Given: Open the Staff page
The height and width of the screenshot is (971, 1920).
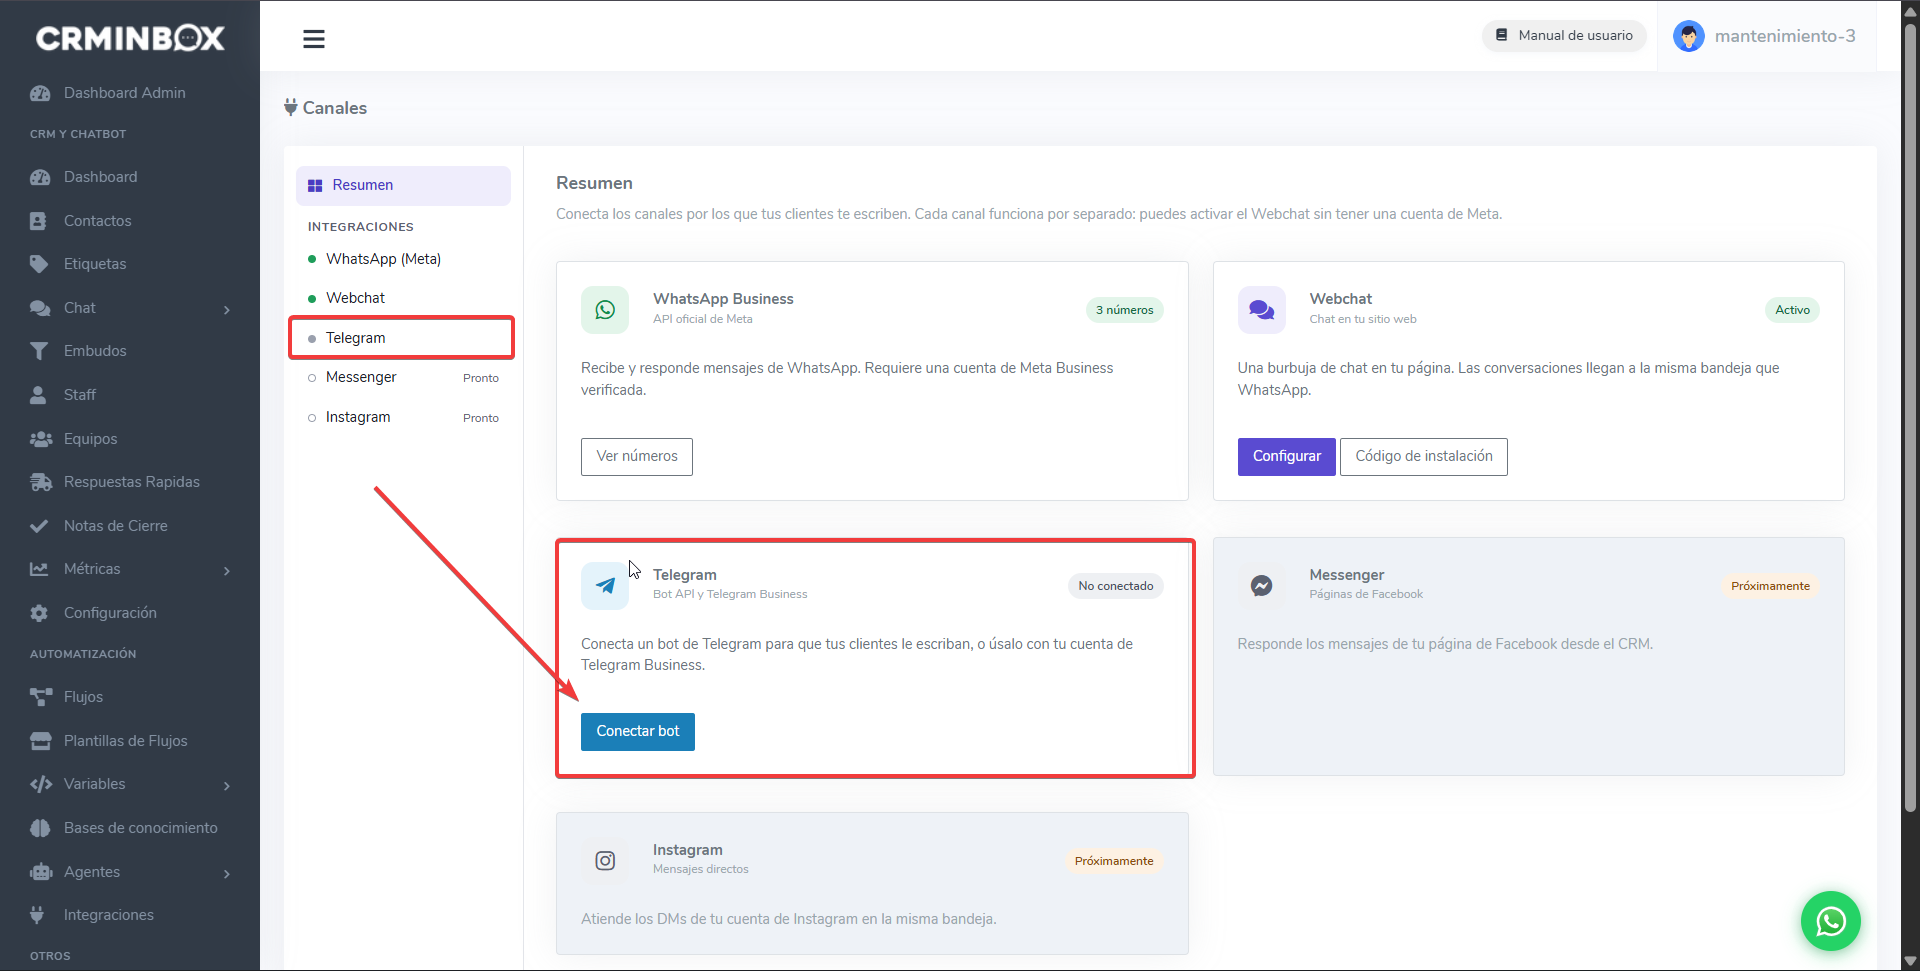Looking at the screenshot, I should (x=79, y=395).
